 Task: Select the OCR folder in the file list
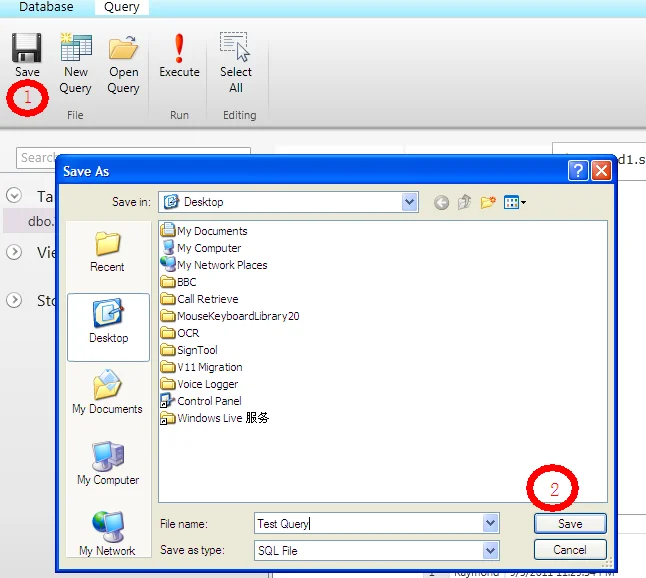point(188,333)
